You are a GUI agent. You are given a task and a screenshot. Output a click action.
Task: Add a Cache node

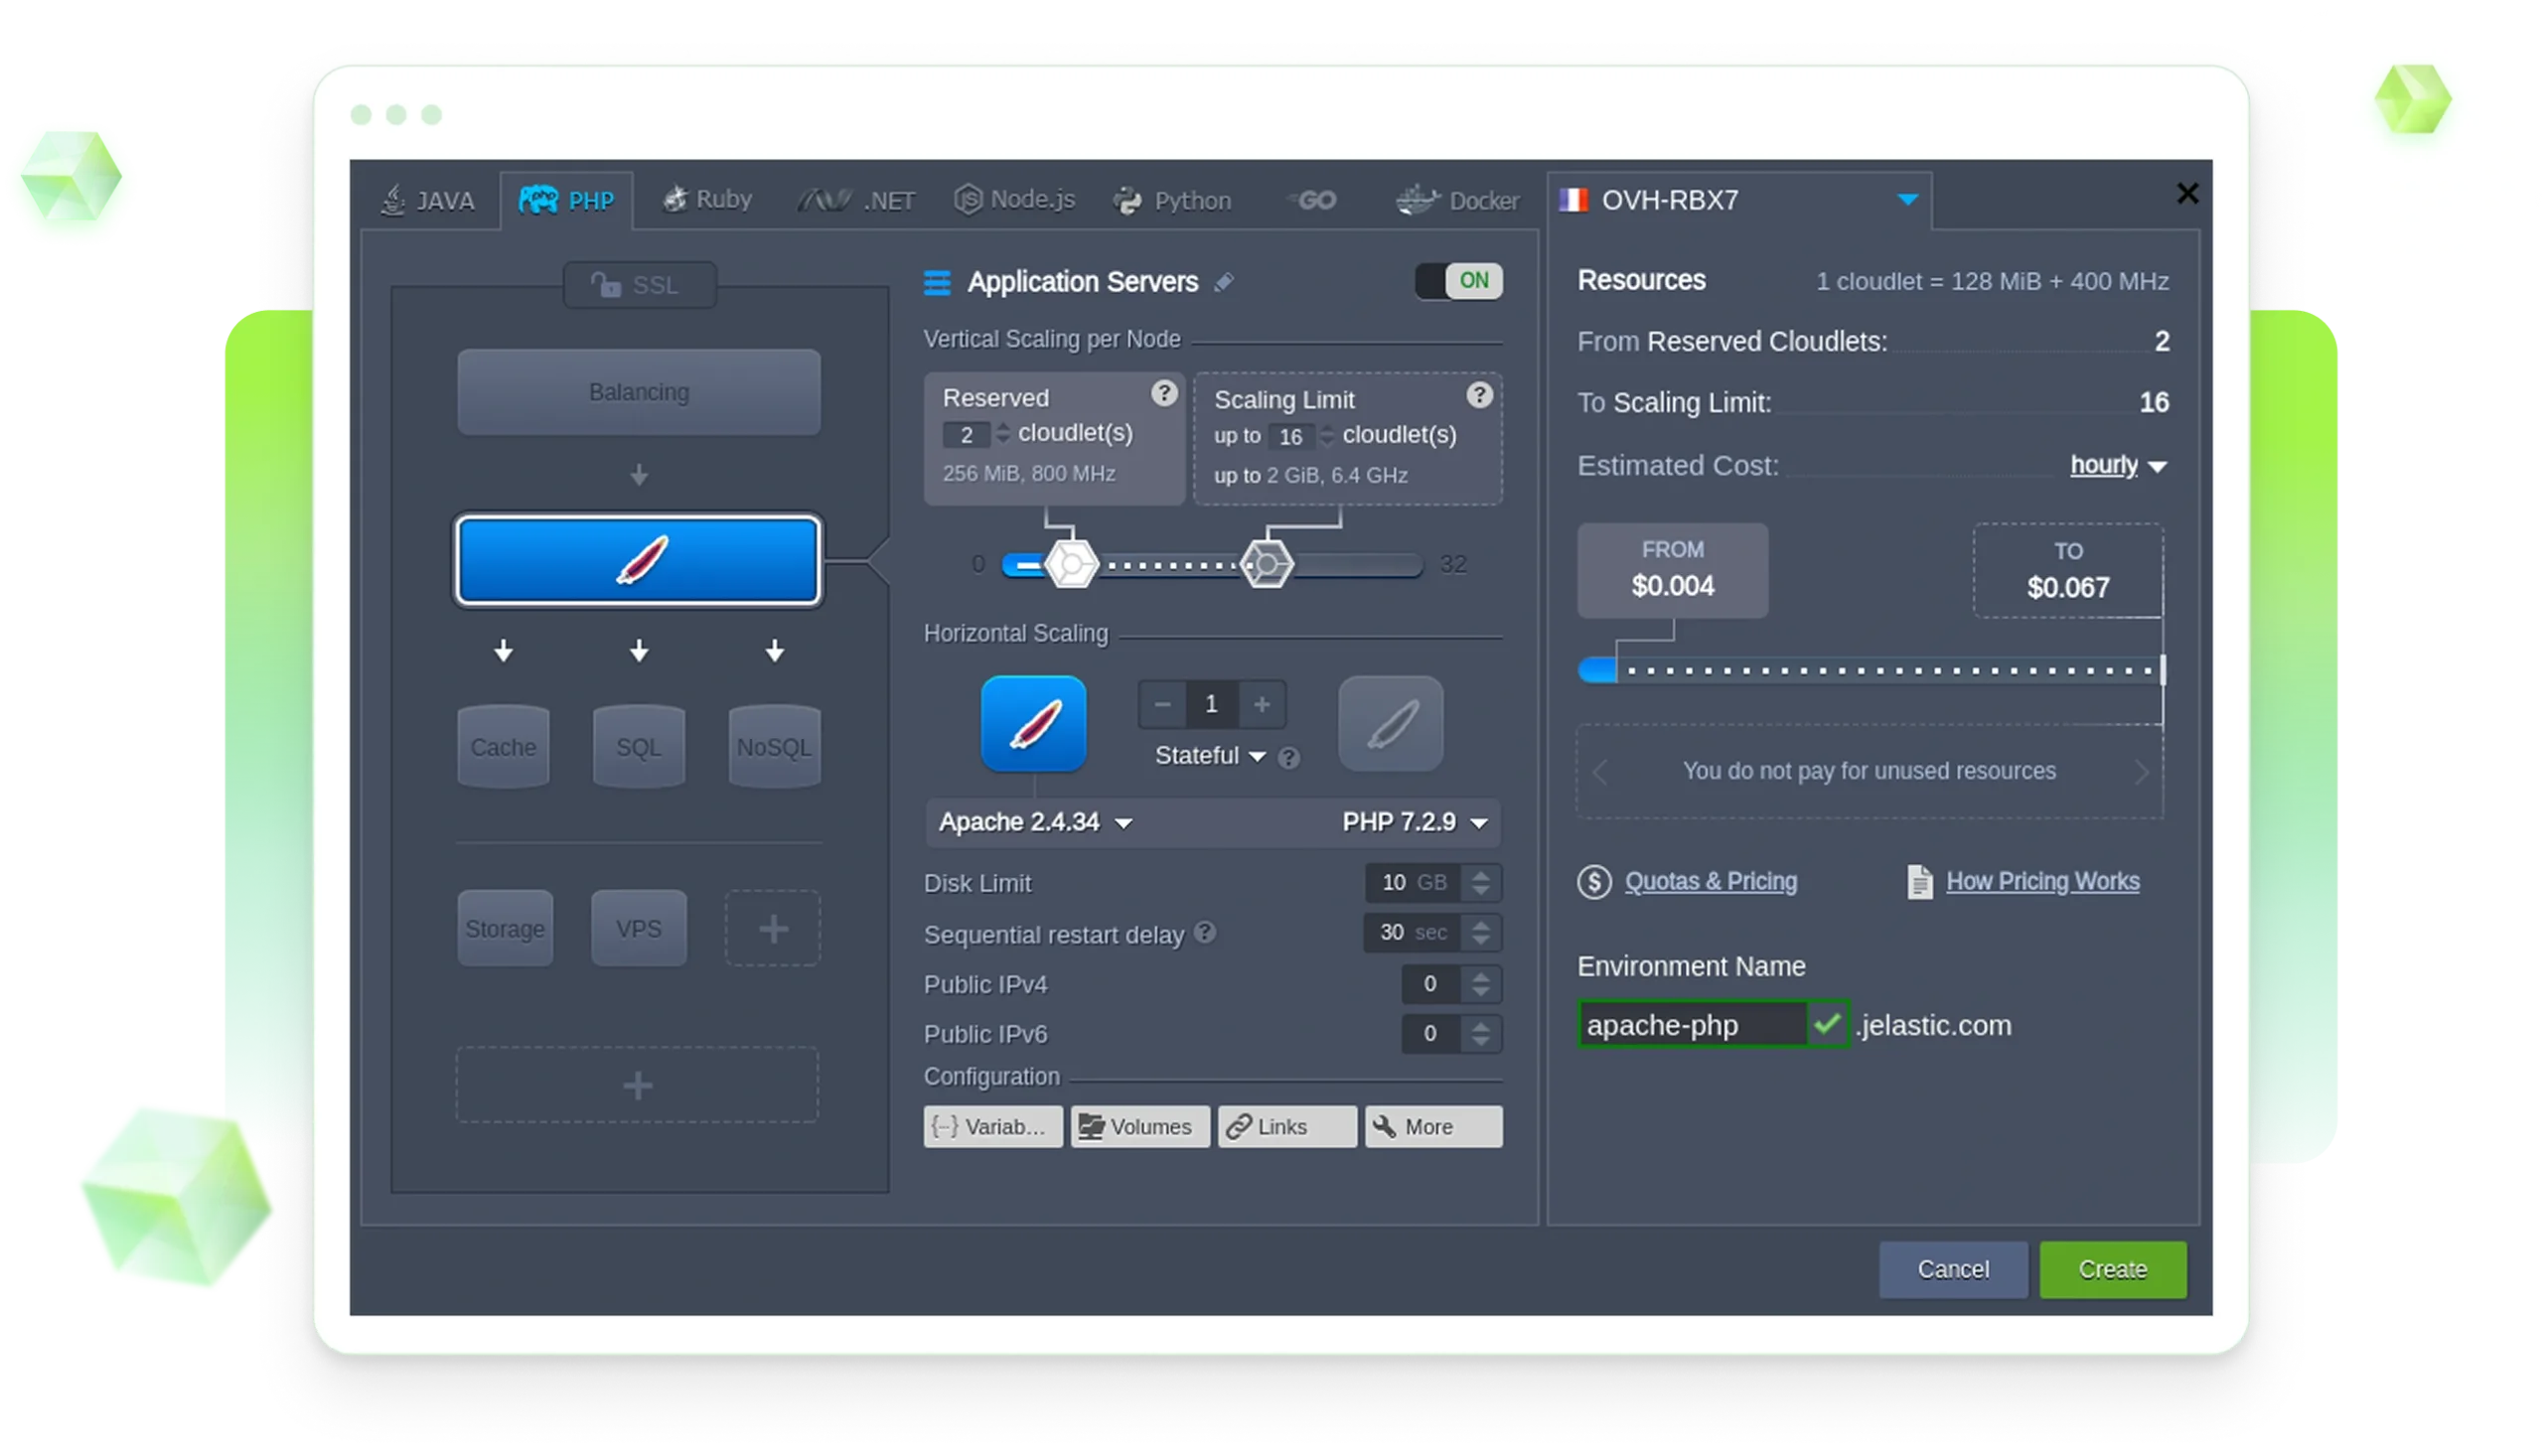pyautogui.click(x=503, y=748)
